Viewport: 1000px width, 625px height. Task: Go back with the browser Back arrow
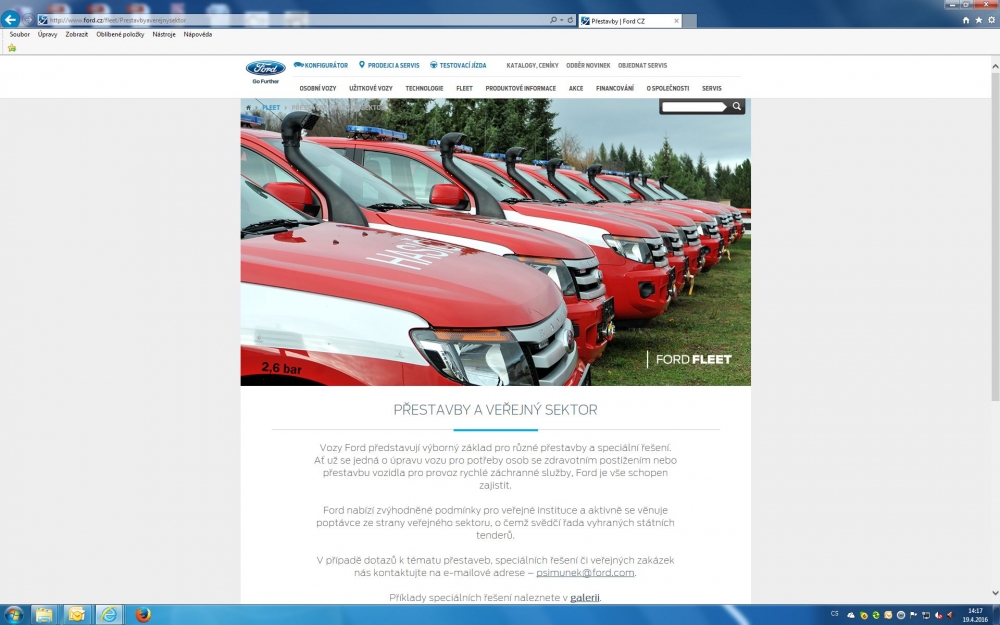click(x=10, y=19)
